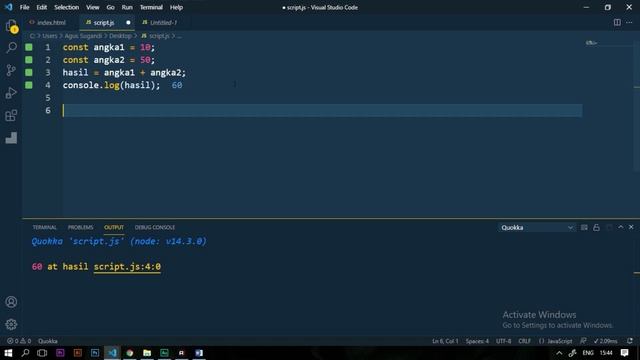Switch to the TERMINAL panel tab

pyautogui.click(x=44, y=227)
